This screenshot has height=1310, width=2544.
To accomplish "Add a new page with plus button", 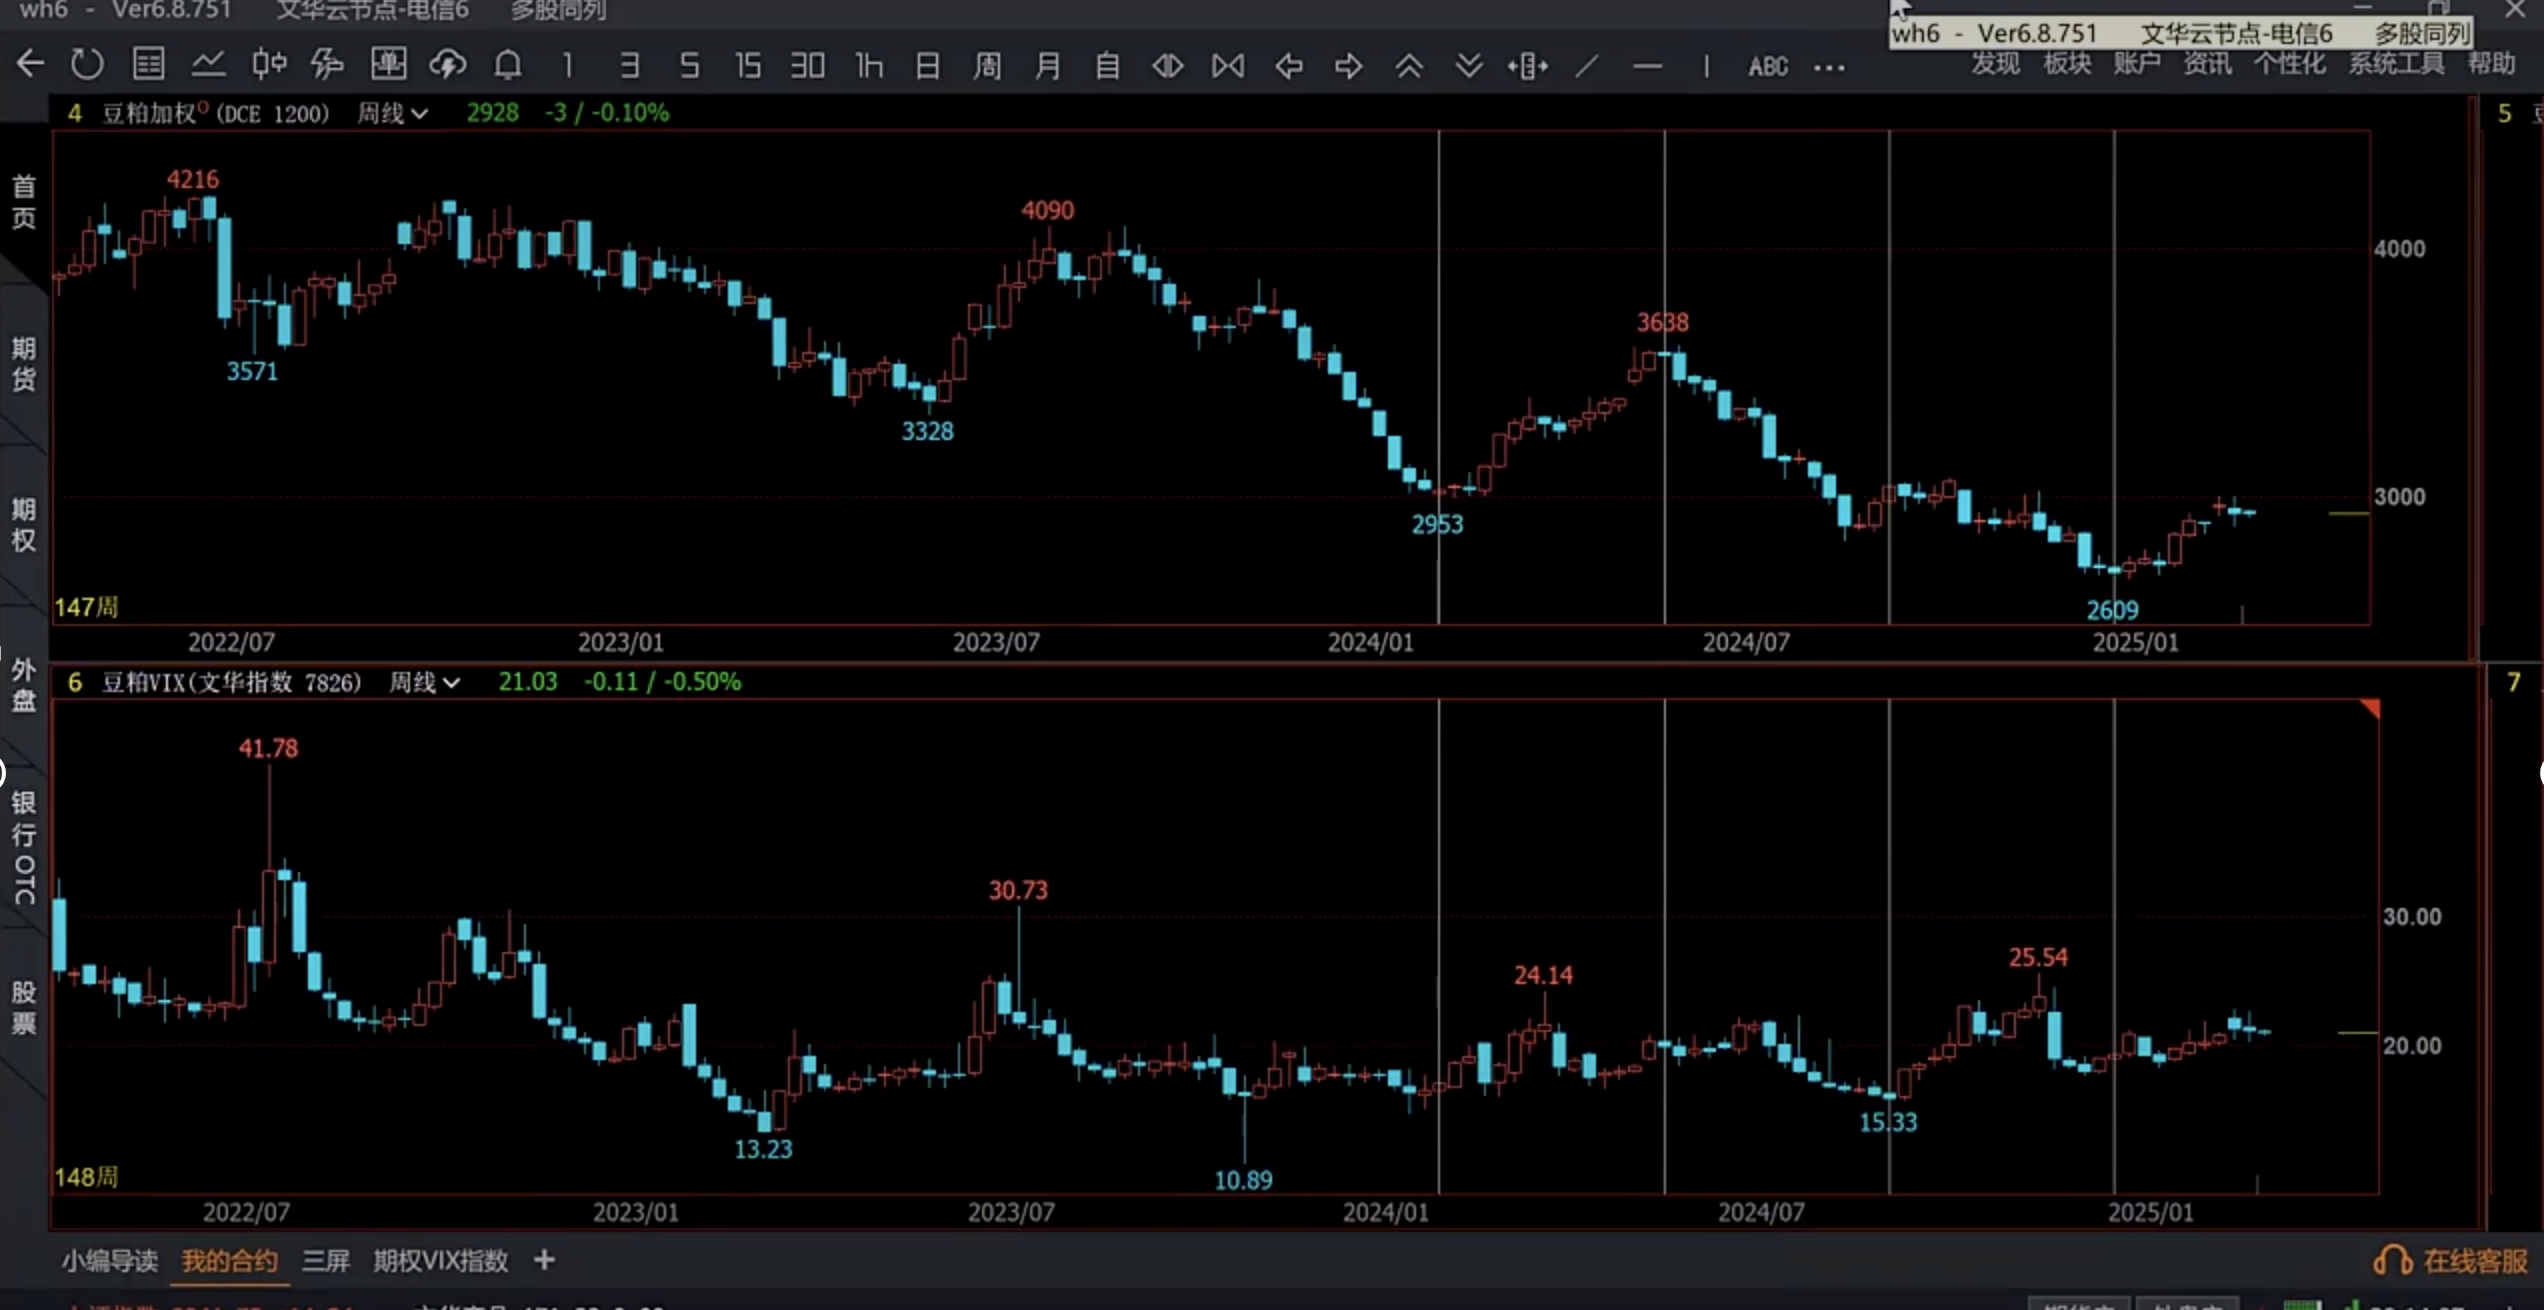I will [x=544, y=1260].
